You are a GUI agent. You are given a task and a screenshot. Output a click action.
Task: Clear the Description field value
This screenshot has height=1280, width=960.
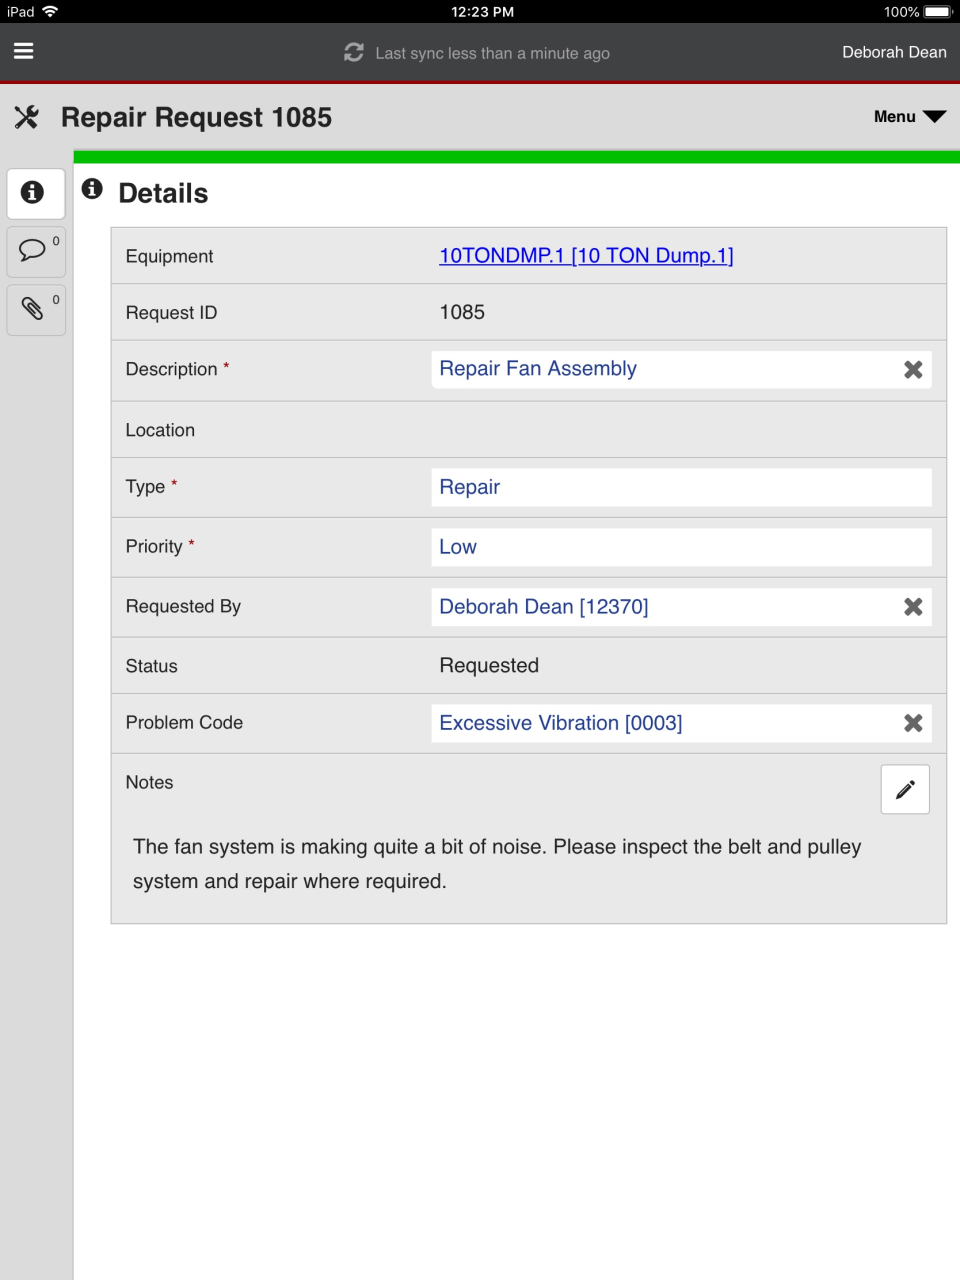912,369
